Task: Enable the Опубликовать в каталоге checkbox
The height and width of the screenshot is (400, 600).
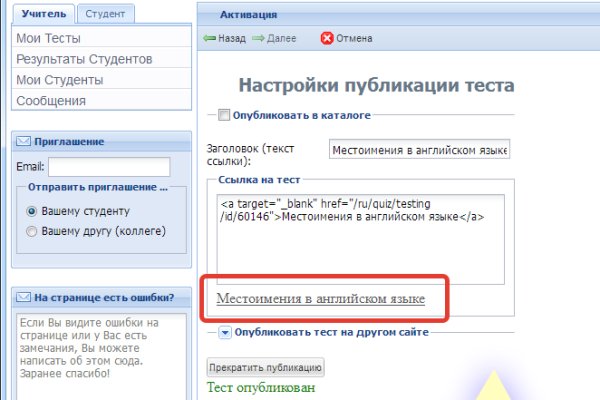Action: [x=224, y=115]
